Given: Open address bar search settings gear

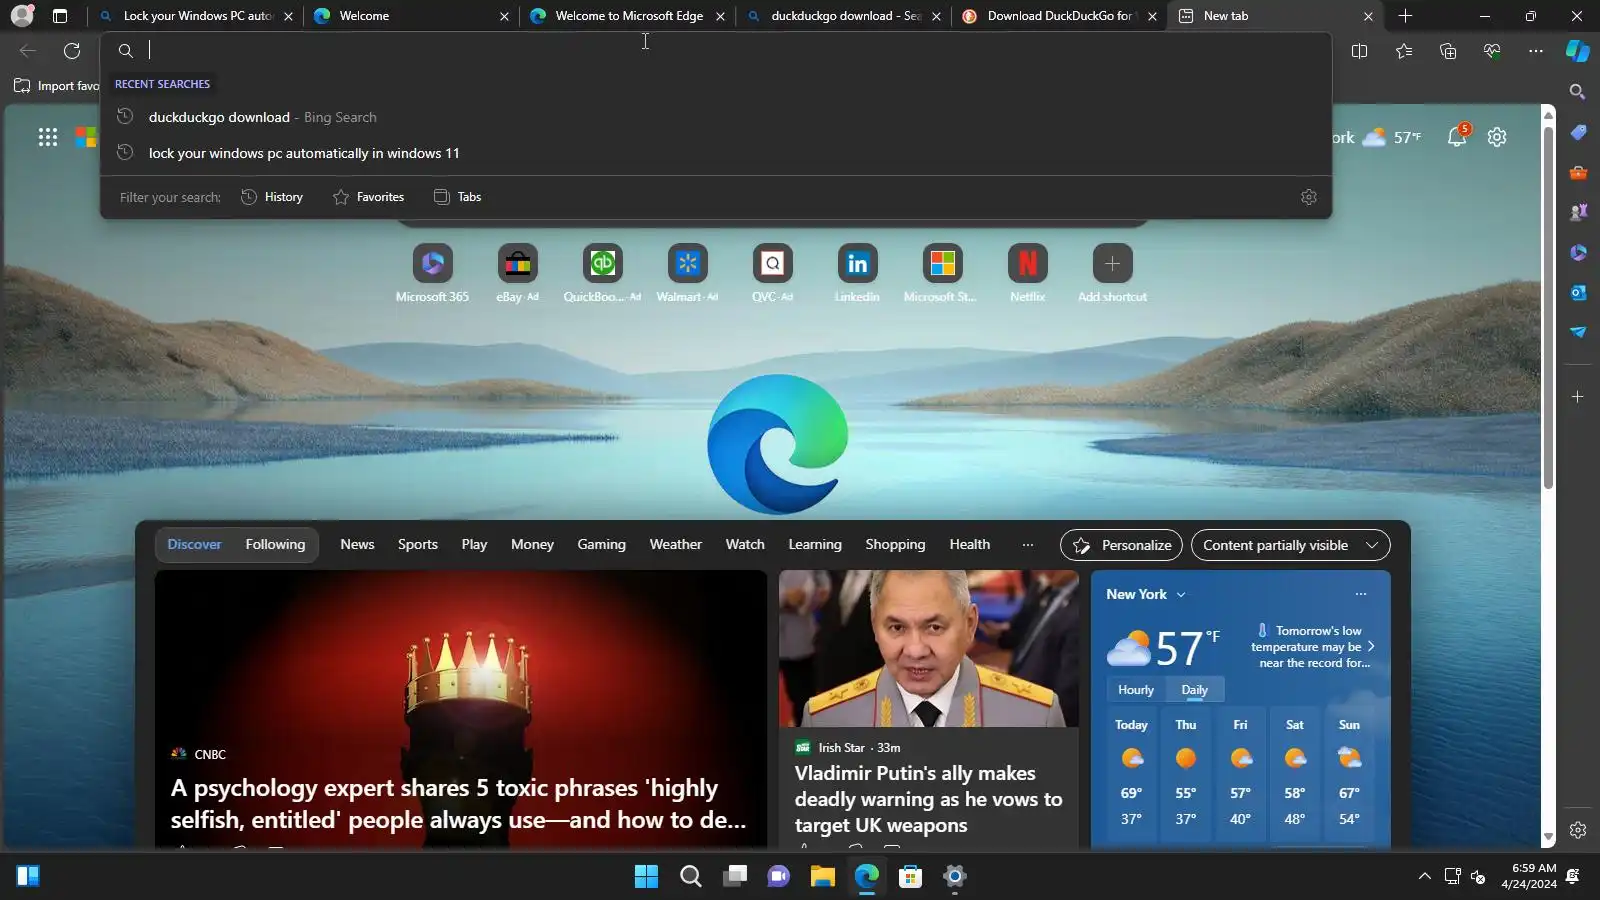Looking at the screenshot, I should click(x=1309, y=197).
